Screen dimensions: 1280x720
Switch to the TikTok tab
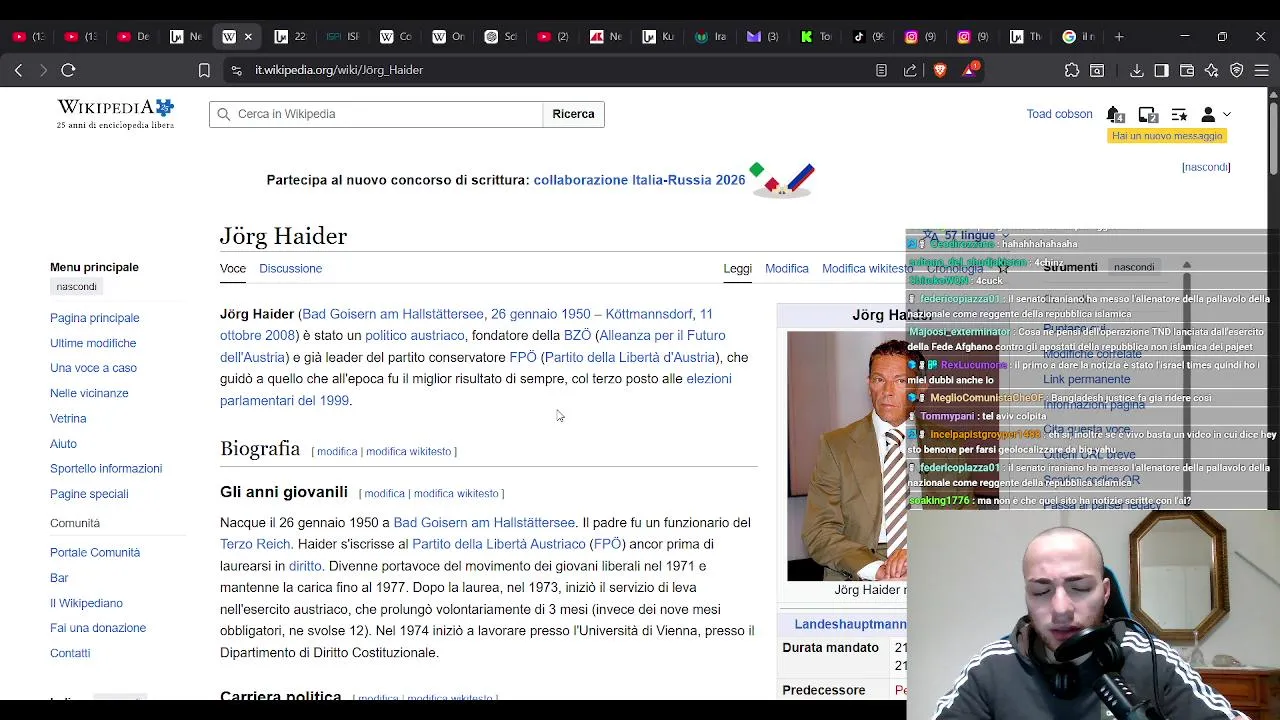(x=868, y=36)
